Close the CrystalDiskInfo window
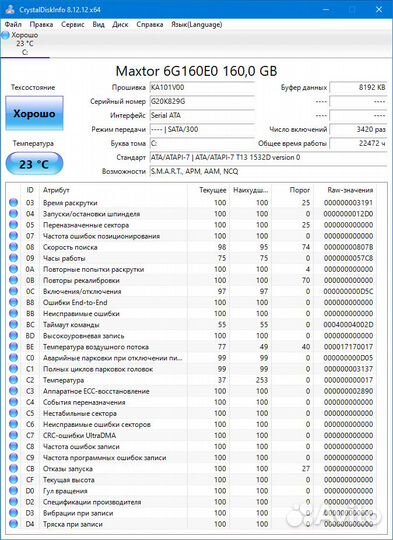The image size is (393, 540). (379, 10)
